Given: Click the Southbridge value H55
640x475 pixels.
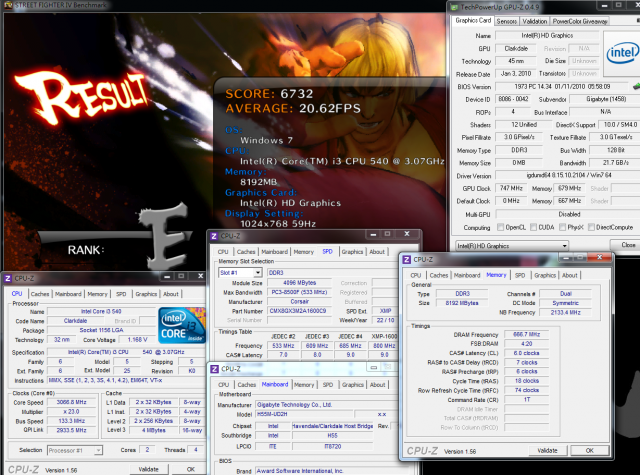Looking at the screenshot, I should coord(333,436).
